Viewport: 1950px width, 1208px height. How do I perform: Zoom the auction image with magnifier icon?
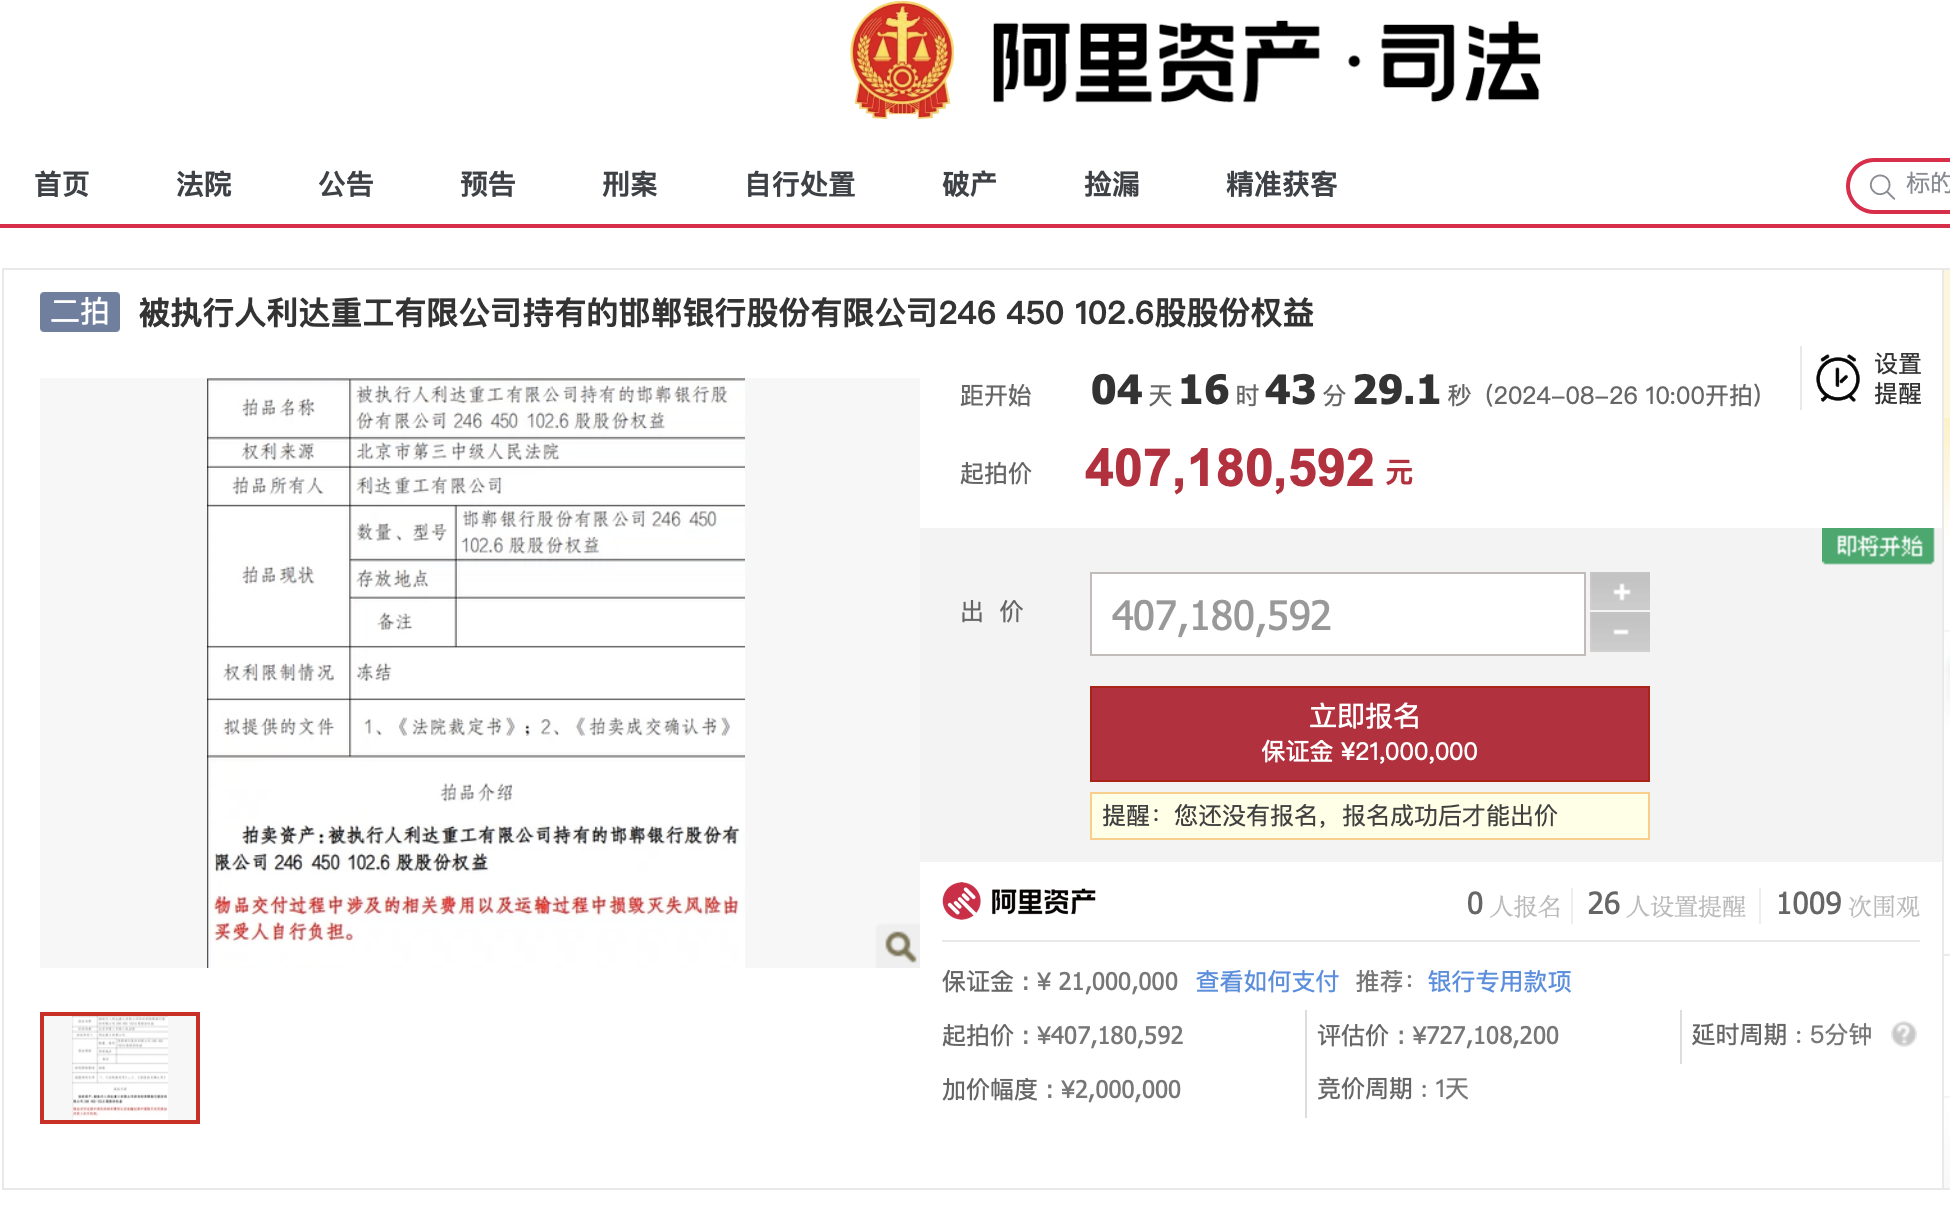[899, 945]
